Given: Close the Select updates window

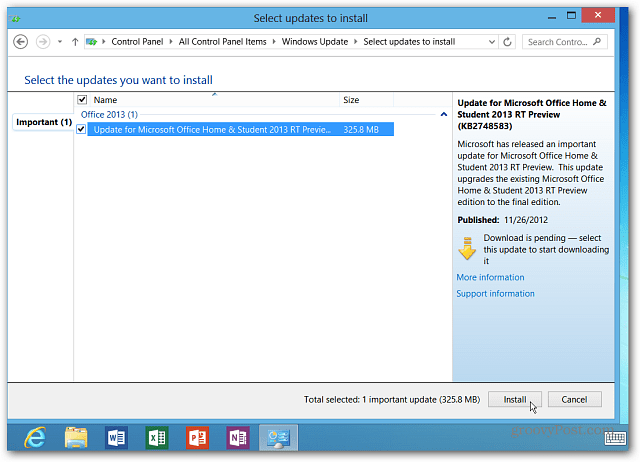Looking at the screenshot, I should [598, 15].
